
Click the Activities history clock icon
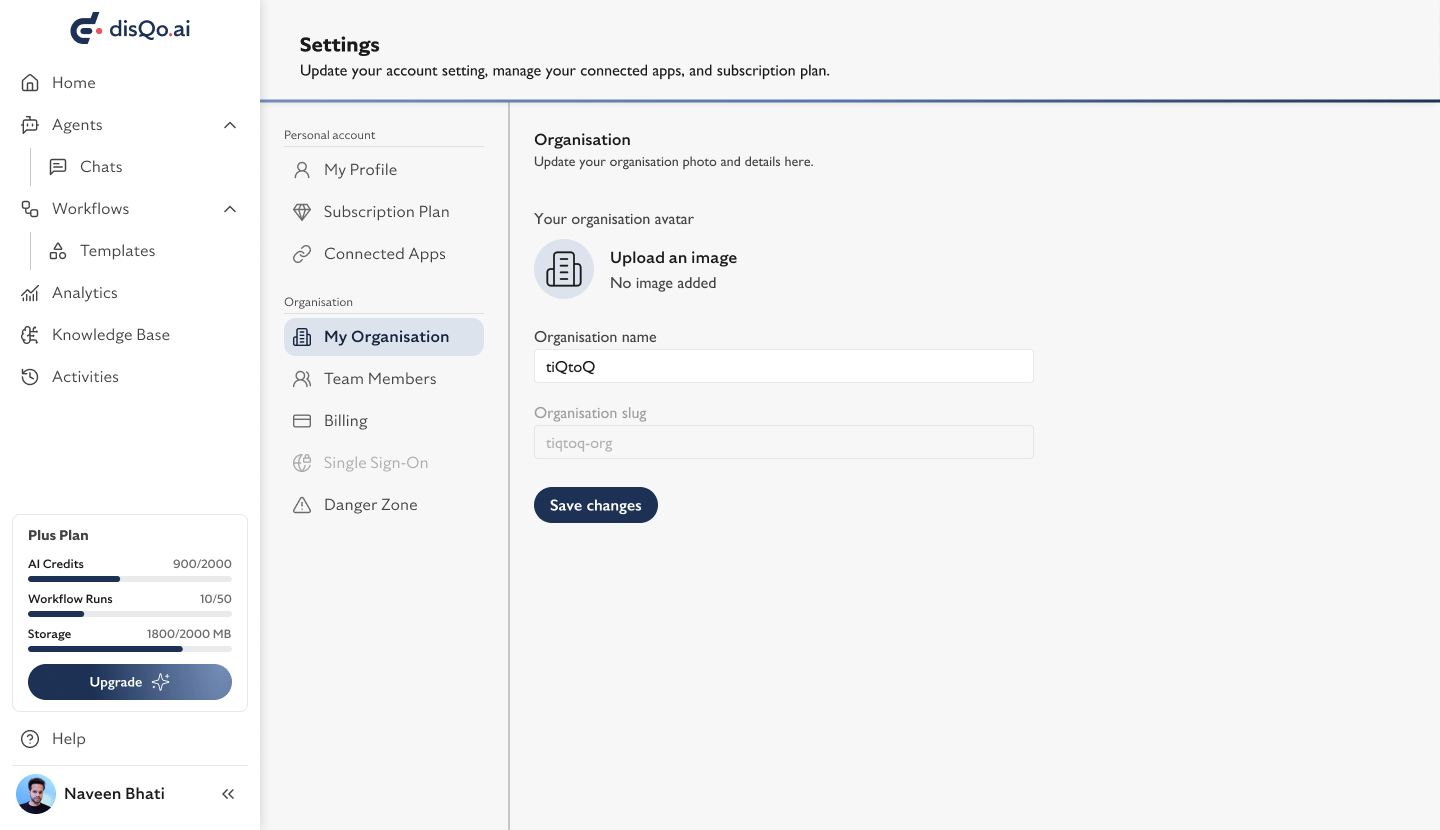30,377
